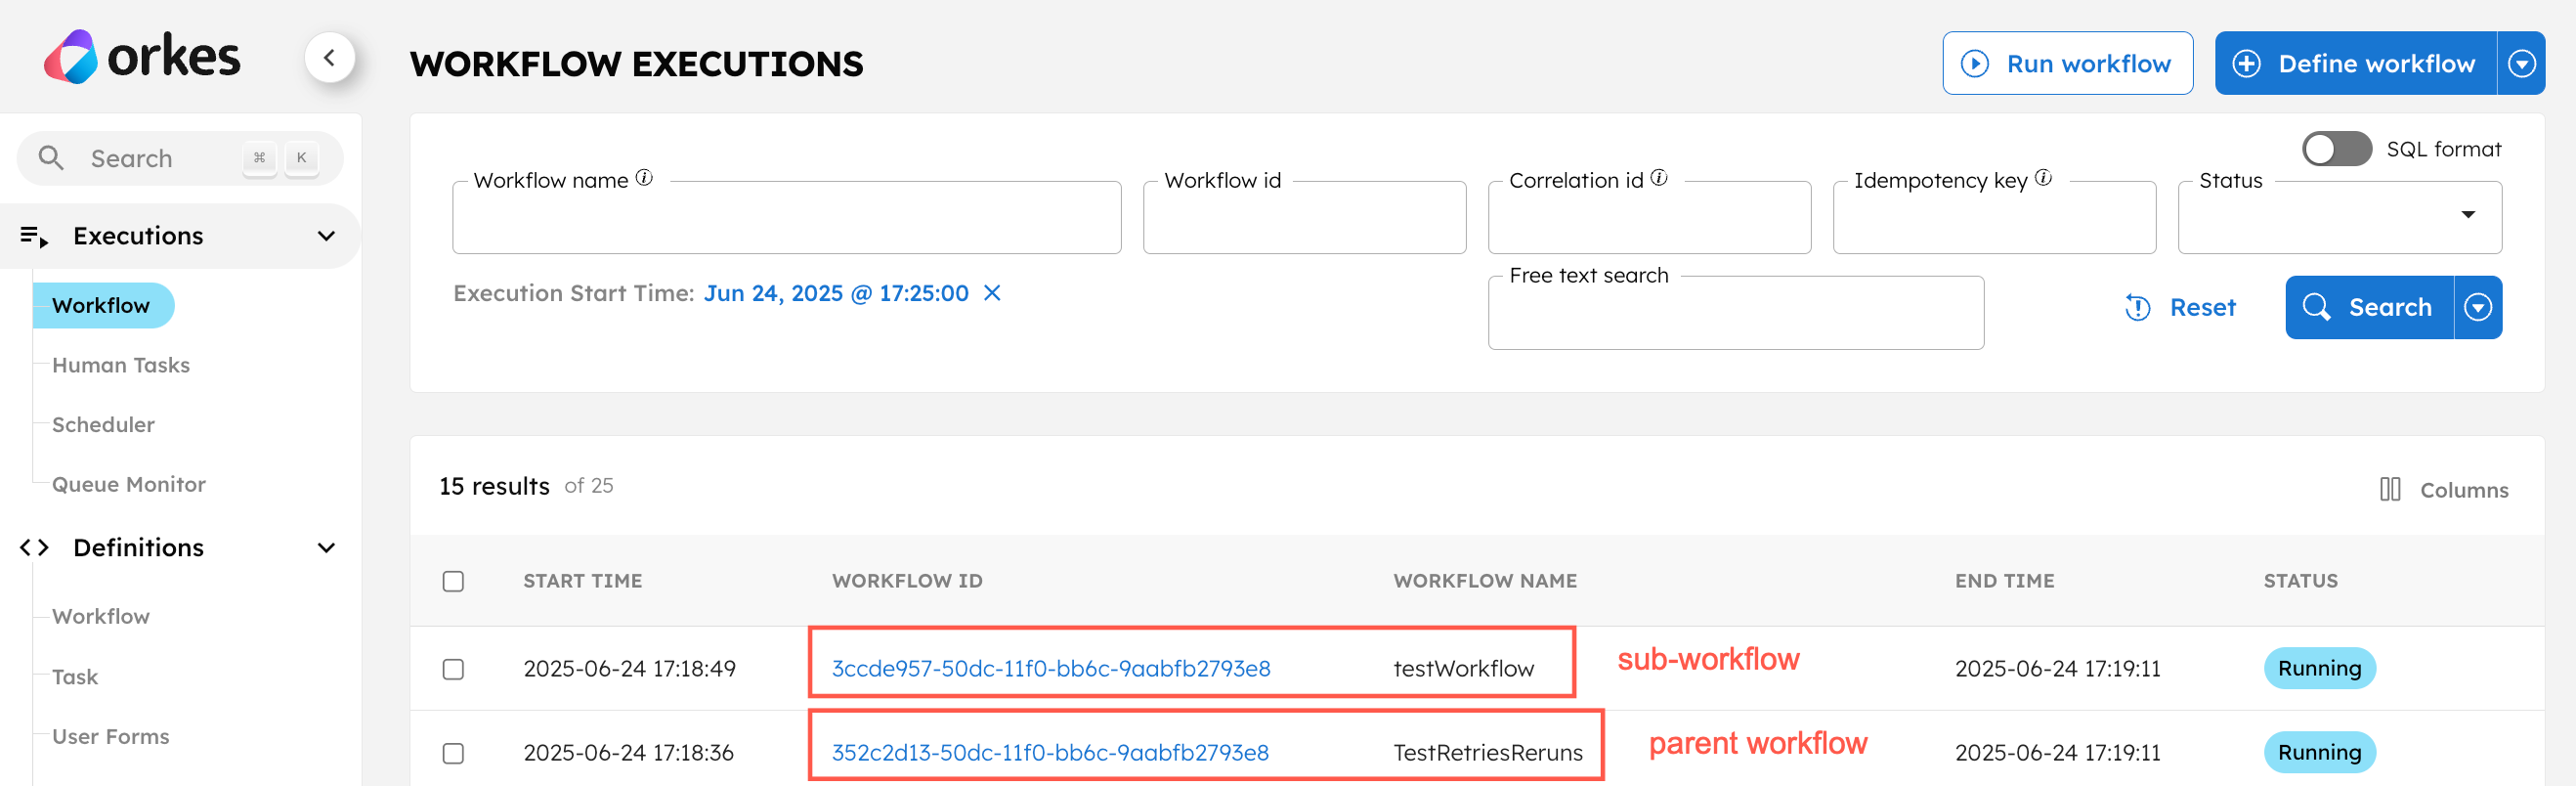Click start time 2025-06-24 17:18:36
The image size is (2576, 786).
tap(628, 753)
